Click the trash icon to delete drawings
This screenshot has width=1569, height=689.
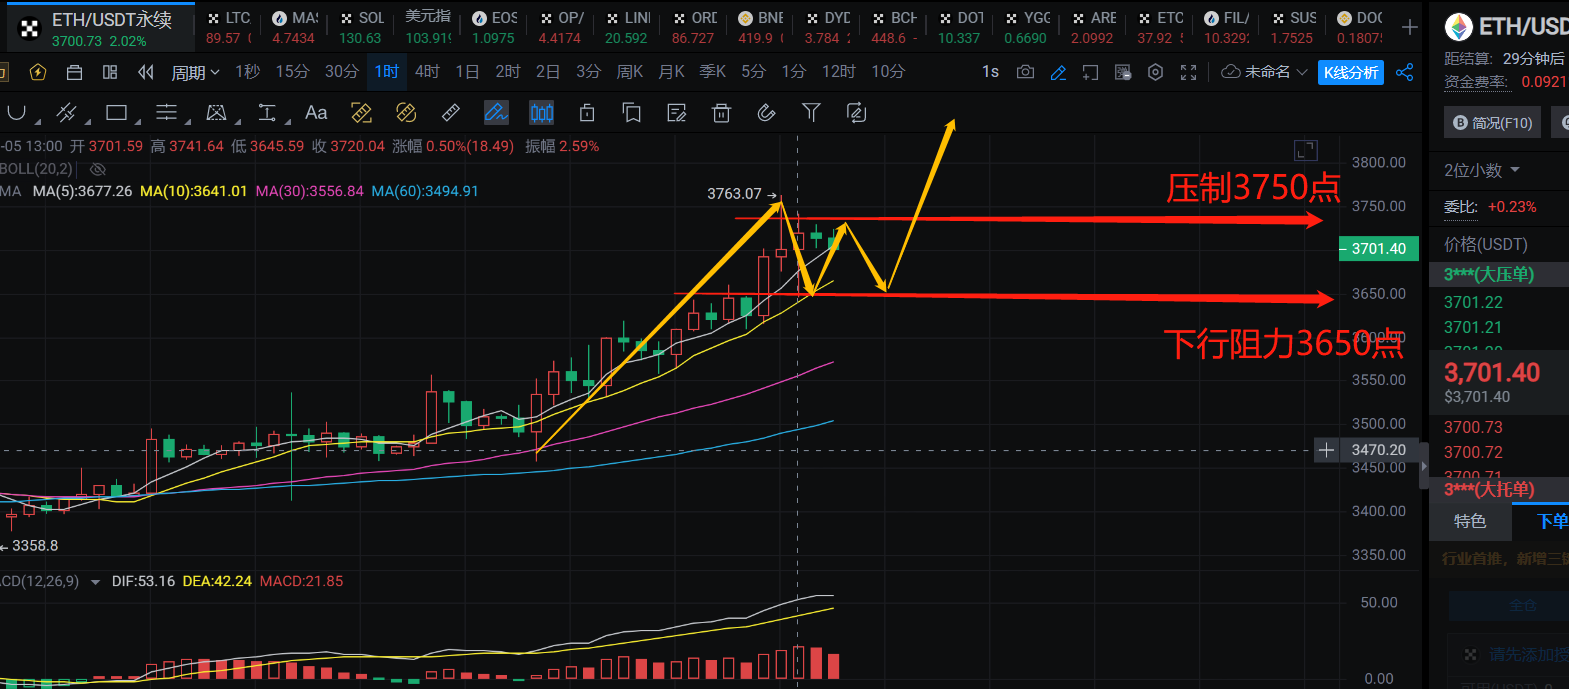click(x=721, y=113)
